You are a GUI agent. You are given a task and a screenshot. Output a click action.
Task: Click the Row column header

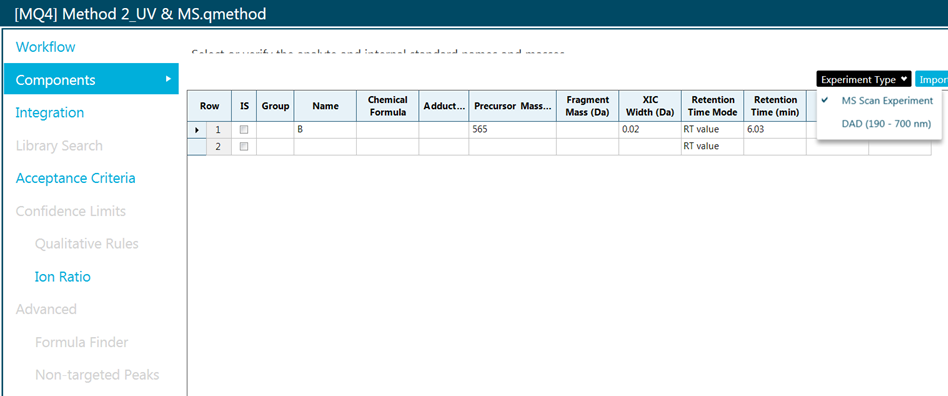coord(210,106)
